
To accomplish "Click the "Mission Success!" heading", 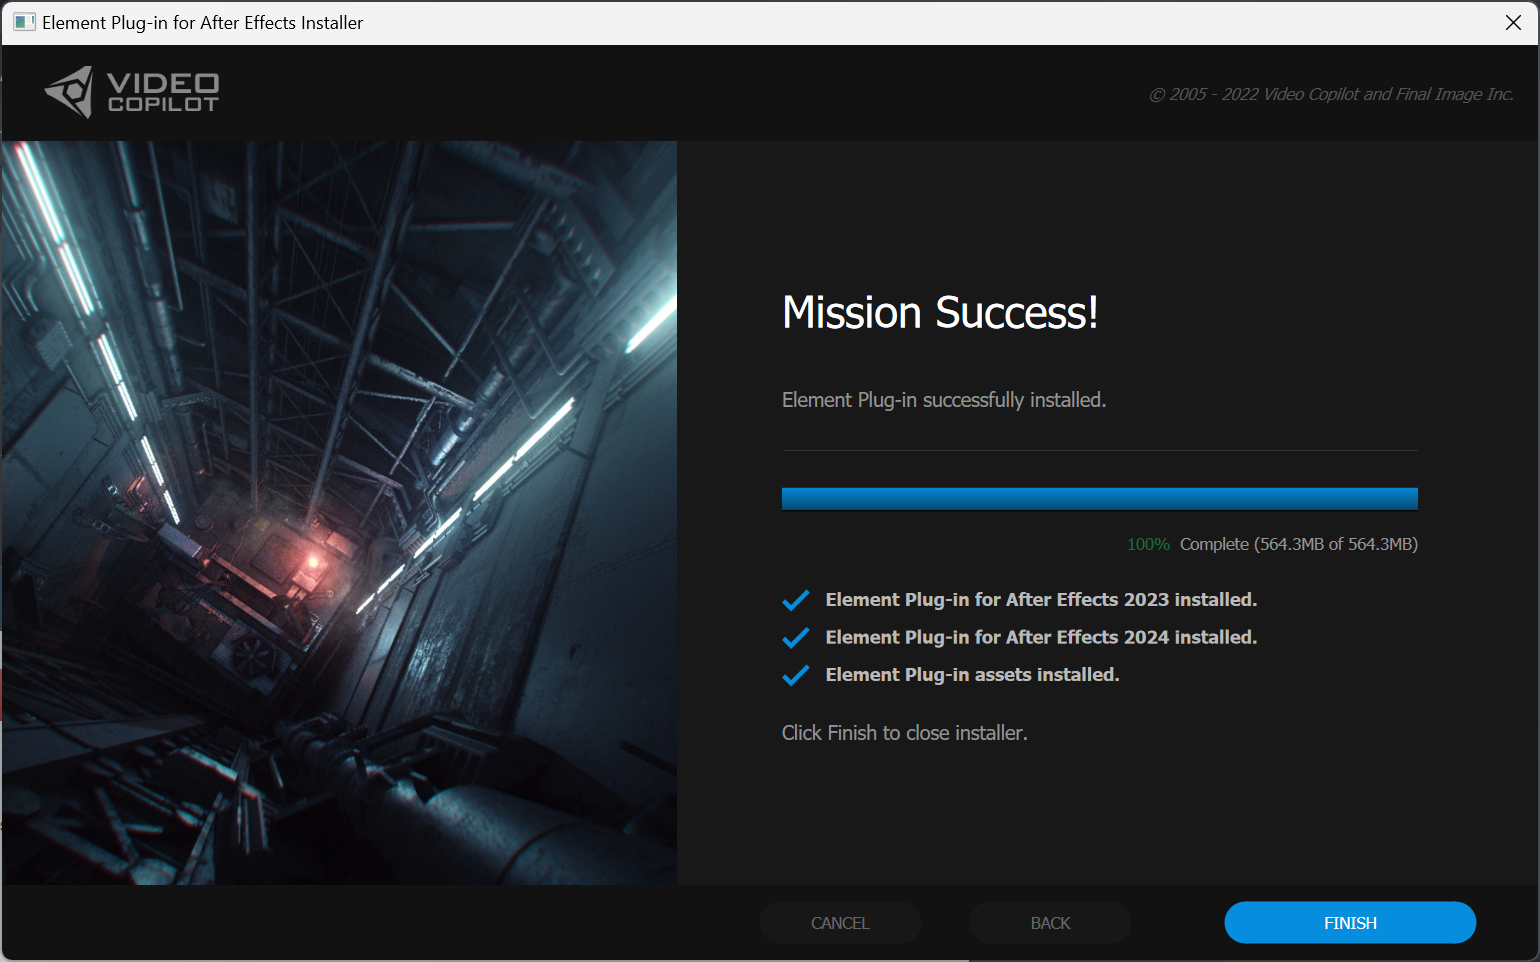I will (940, 313).
